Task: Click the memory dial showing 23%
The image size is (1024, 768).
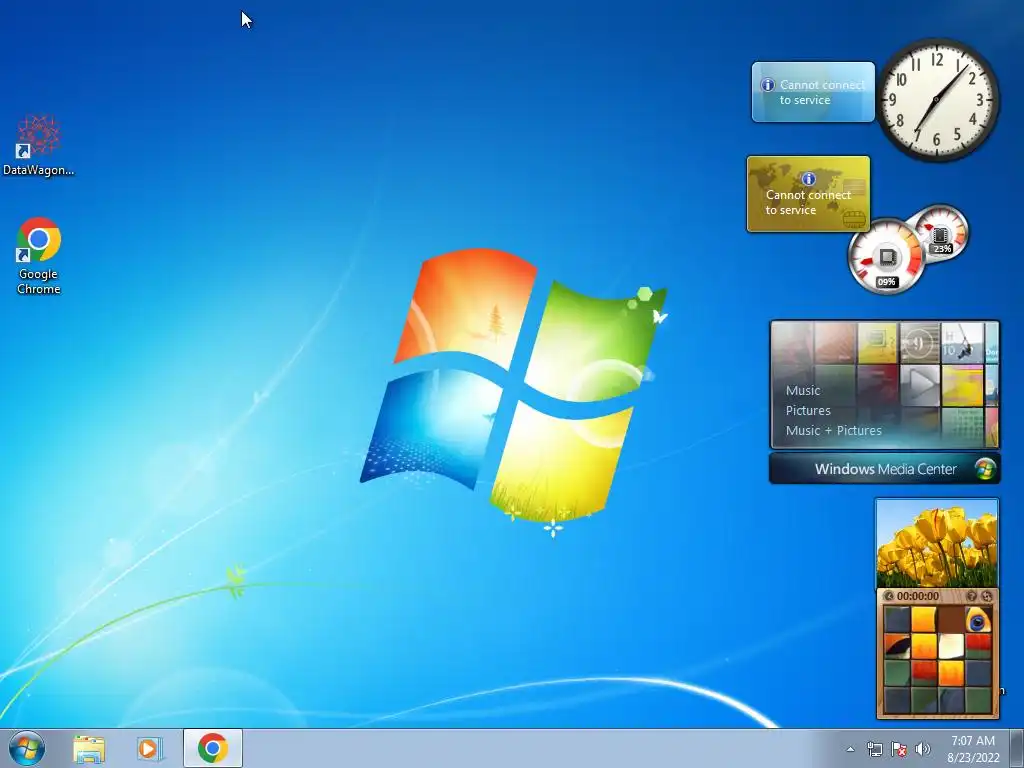Action: click(941, 232)
